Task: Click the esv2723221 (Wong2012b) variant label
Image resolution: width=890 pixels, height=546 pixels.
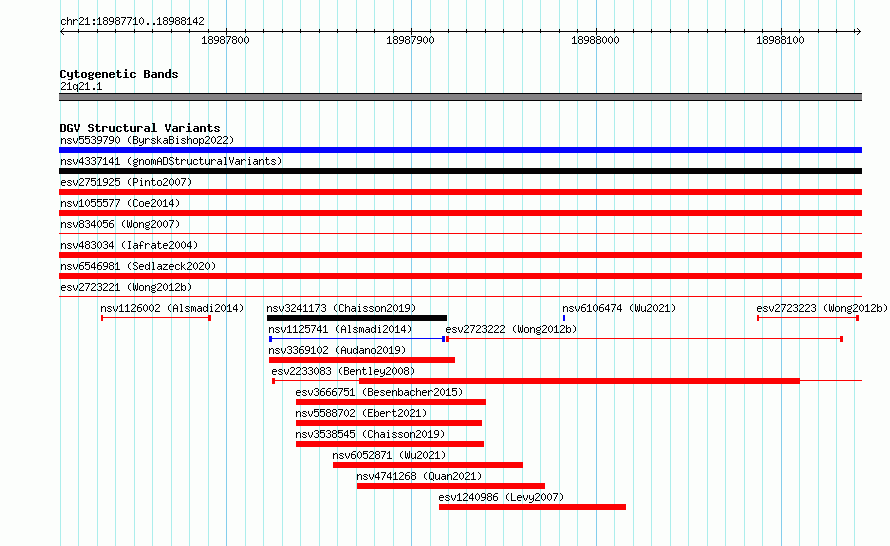Action: [x=126, y=287]
